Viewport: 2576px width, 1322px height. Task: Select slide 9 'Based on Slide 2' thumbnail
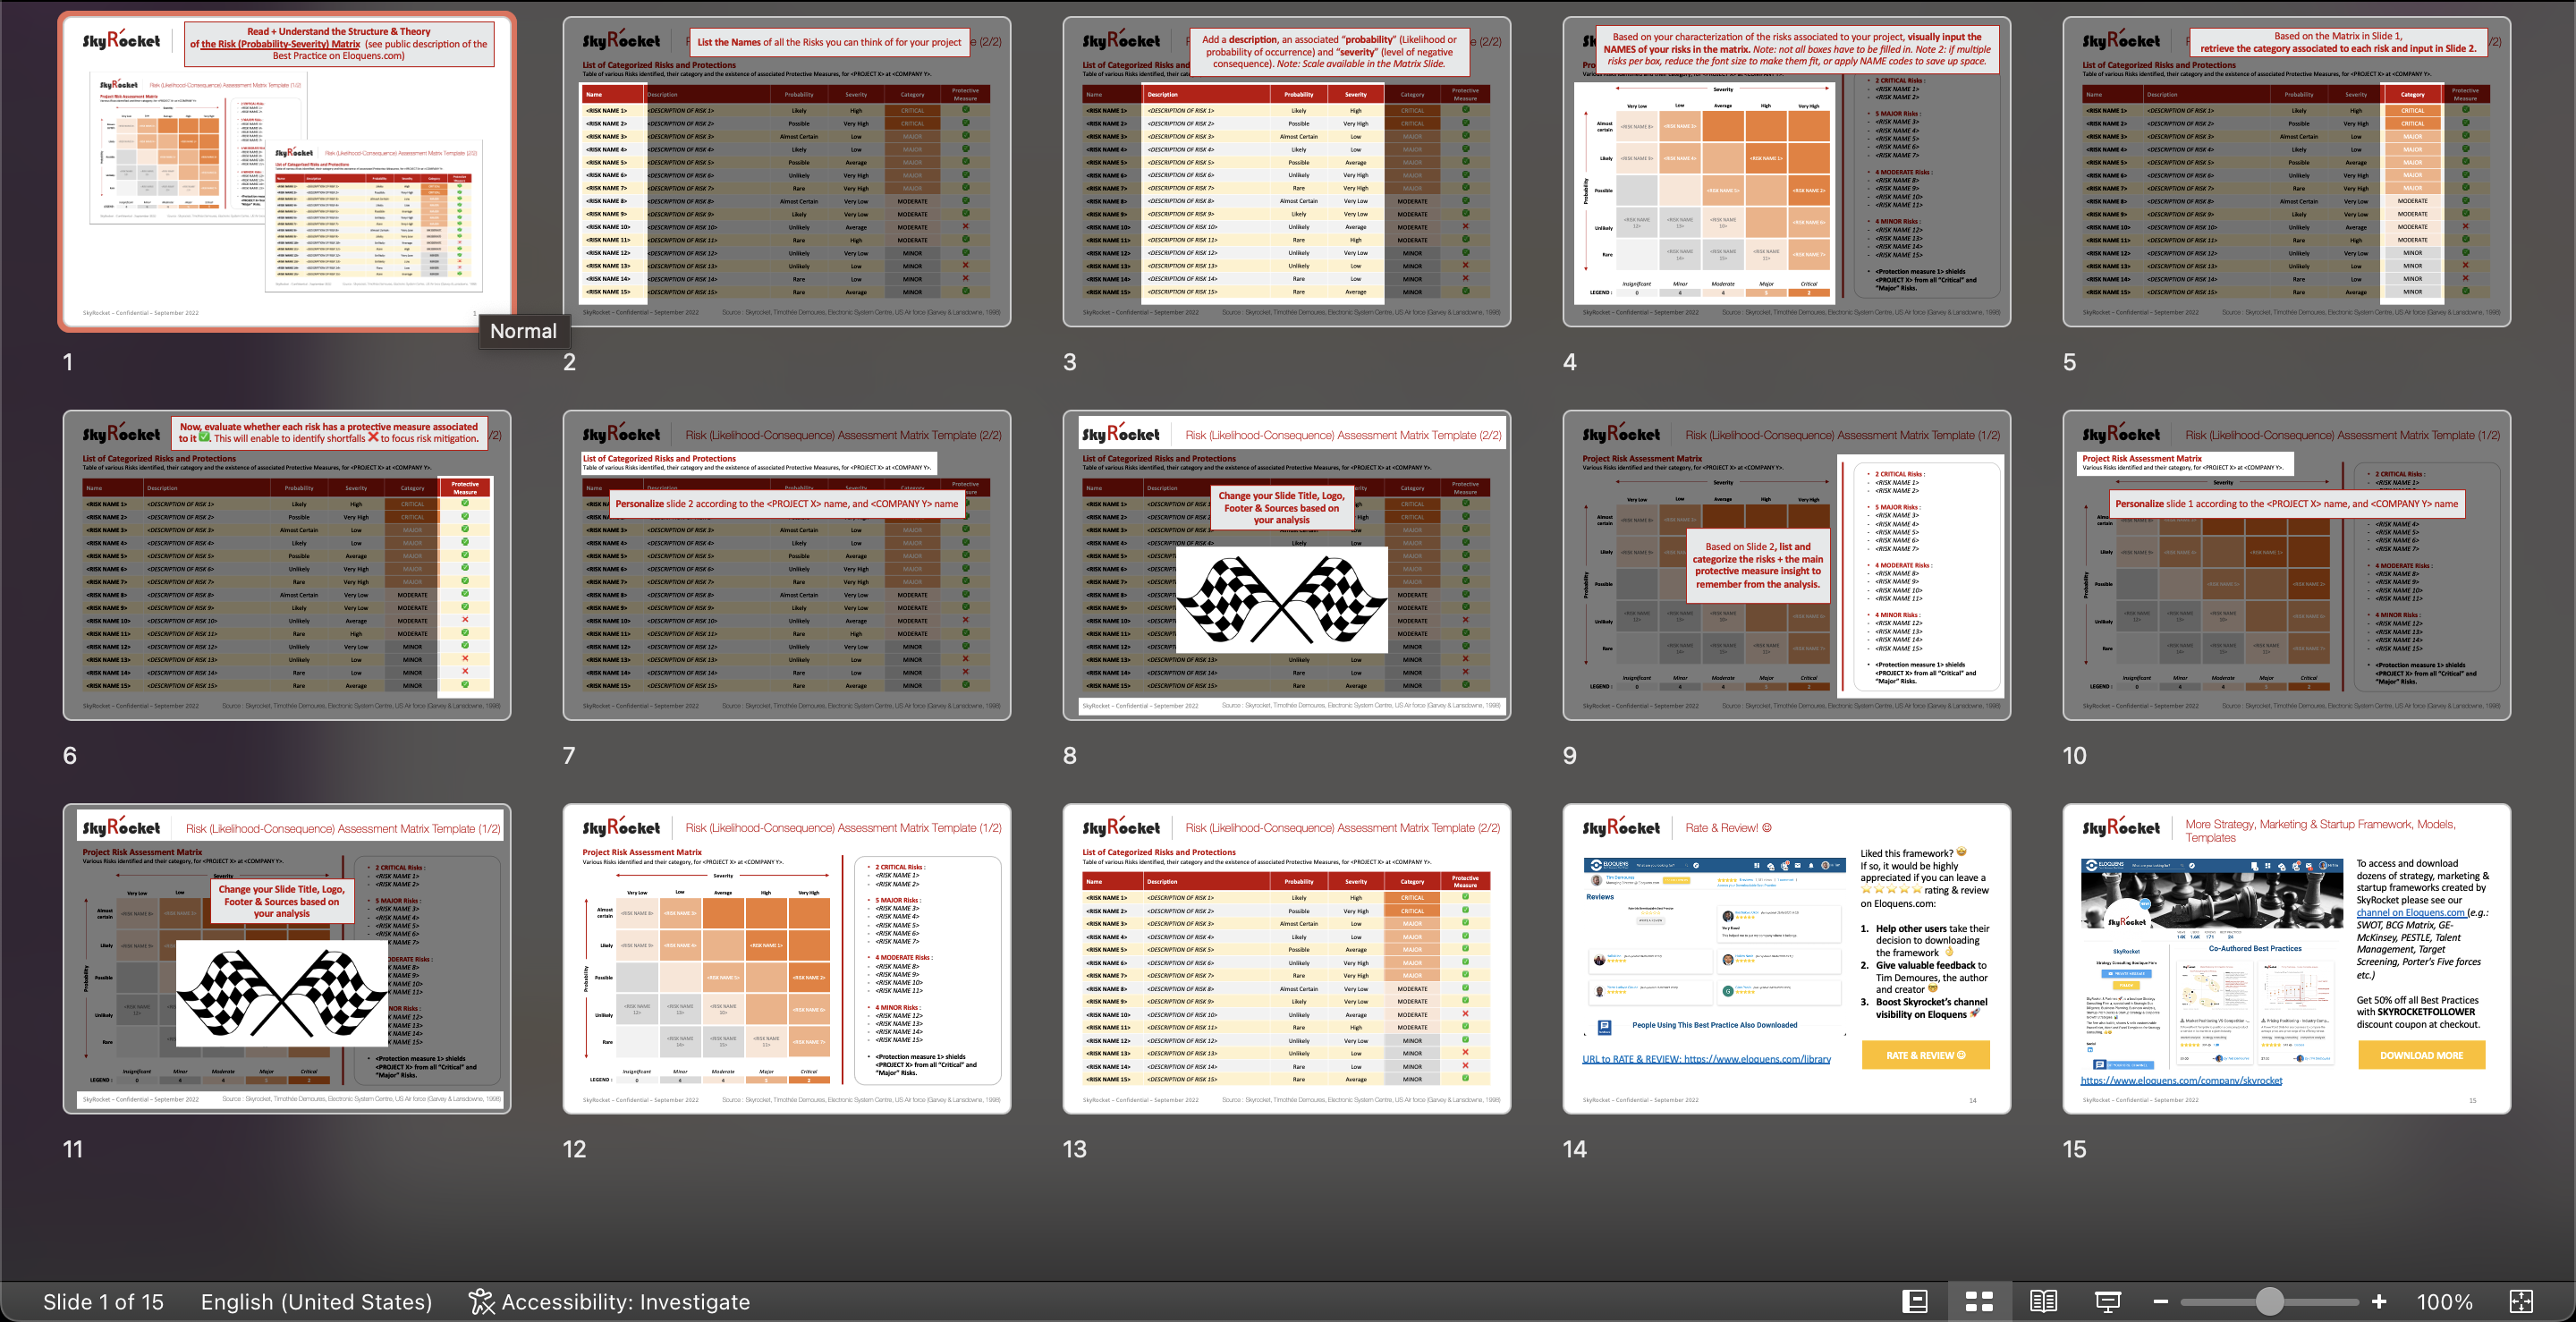[x=1787, y=565]
